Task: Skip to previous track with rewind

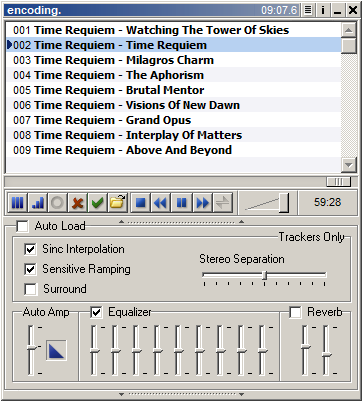Action: point(161,203)
